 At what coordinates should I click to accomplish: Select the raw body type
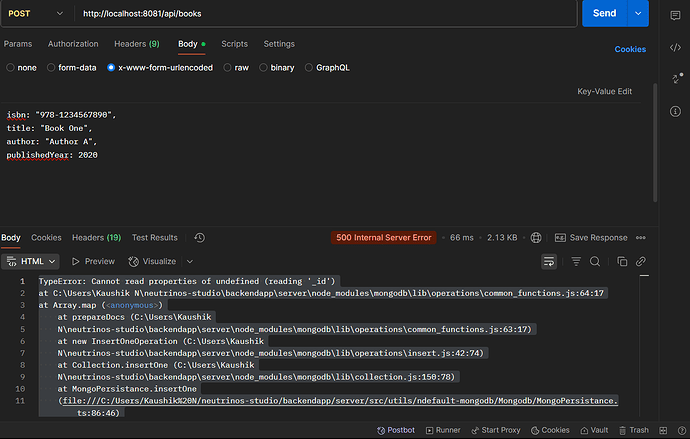pos(236,68)
